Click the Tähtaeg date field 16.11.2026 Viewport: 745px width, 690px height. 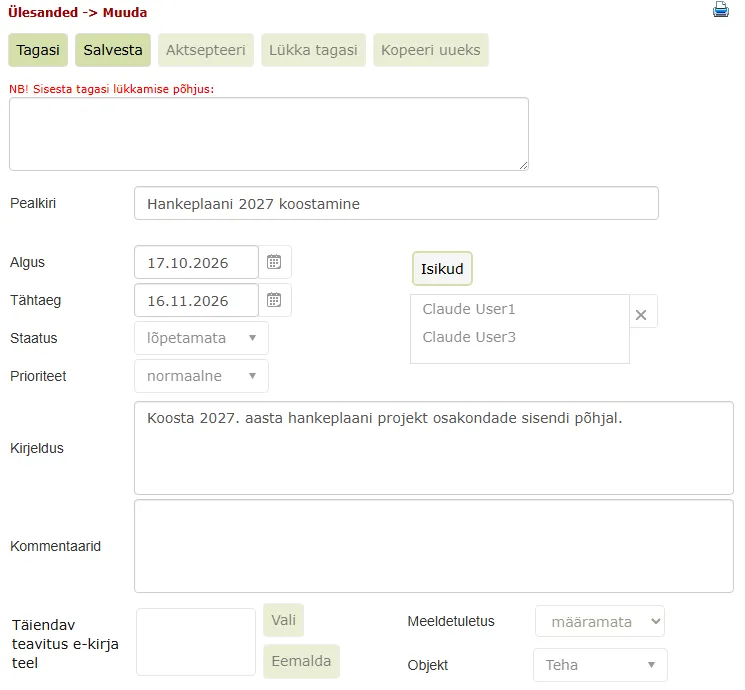196,300
